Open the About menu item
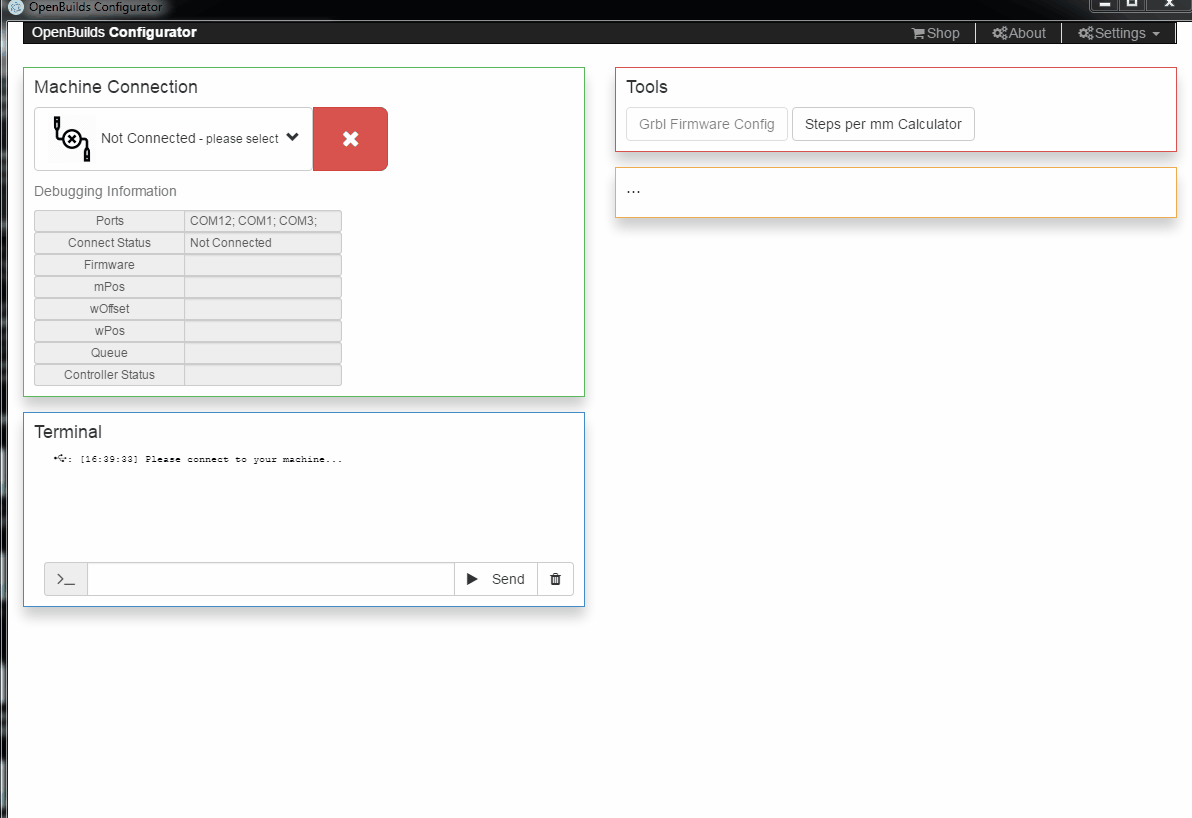The width and height of the screenshot is (1192, 818). coord(1018,32)
